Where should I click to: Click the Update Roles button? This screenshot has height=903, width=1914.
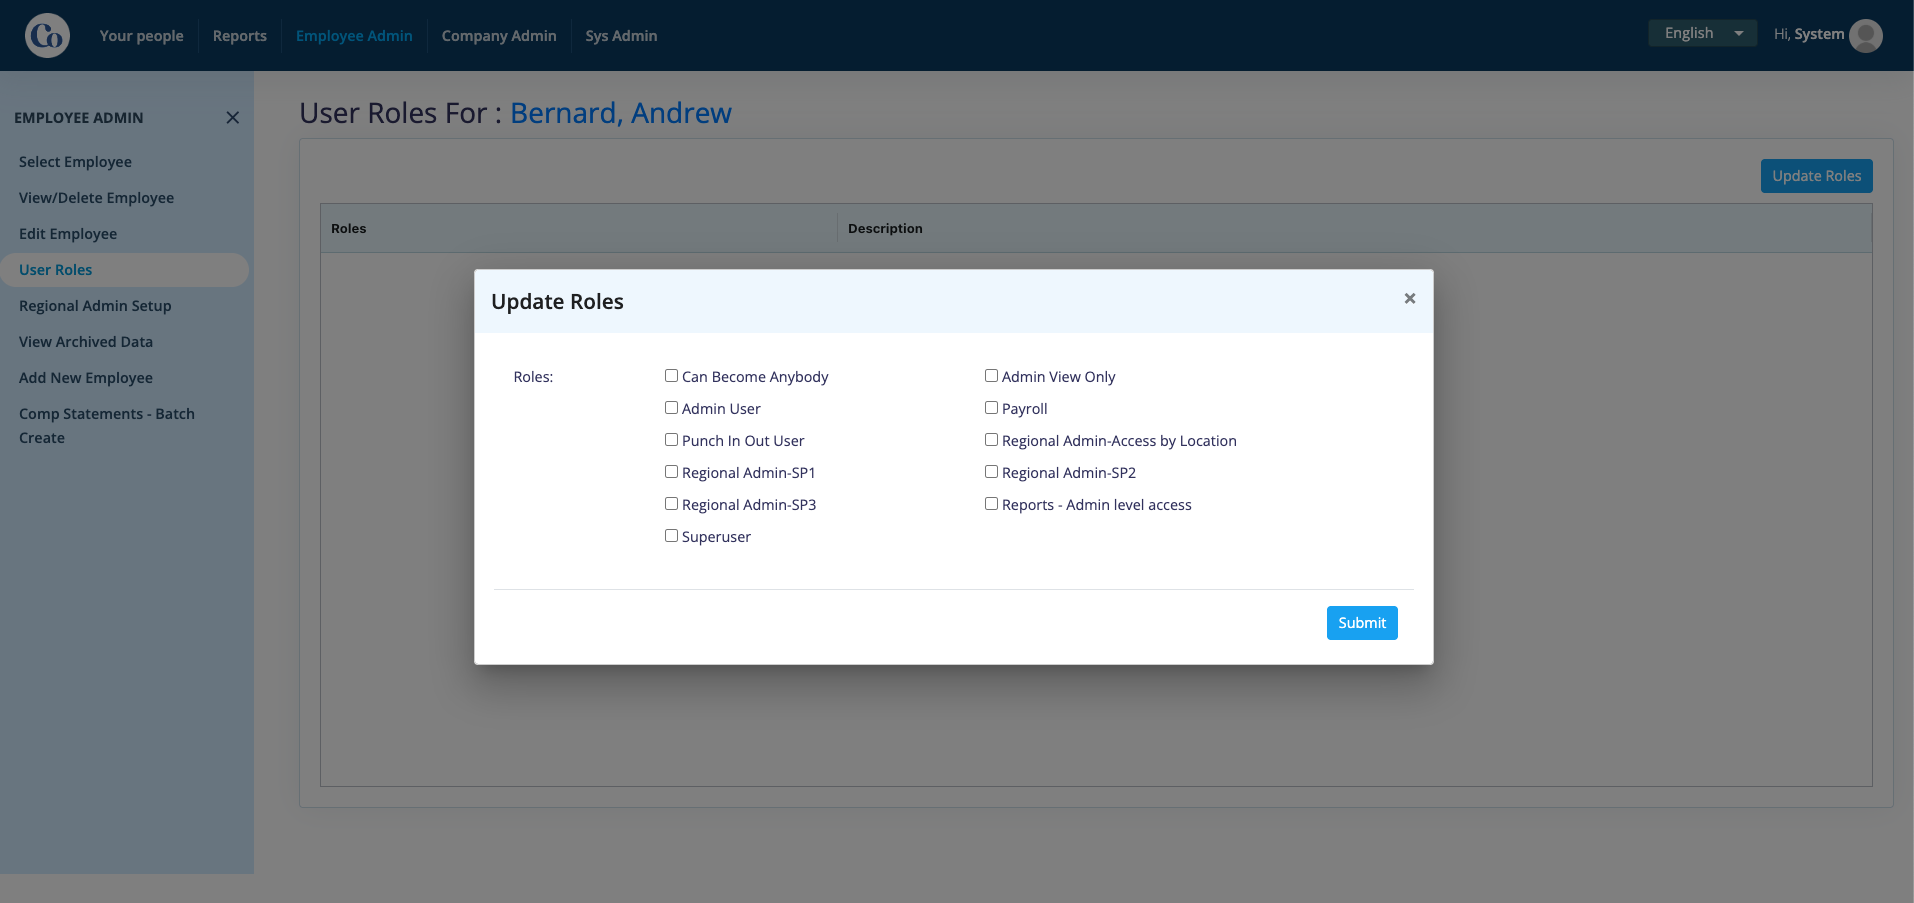1816,176
